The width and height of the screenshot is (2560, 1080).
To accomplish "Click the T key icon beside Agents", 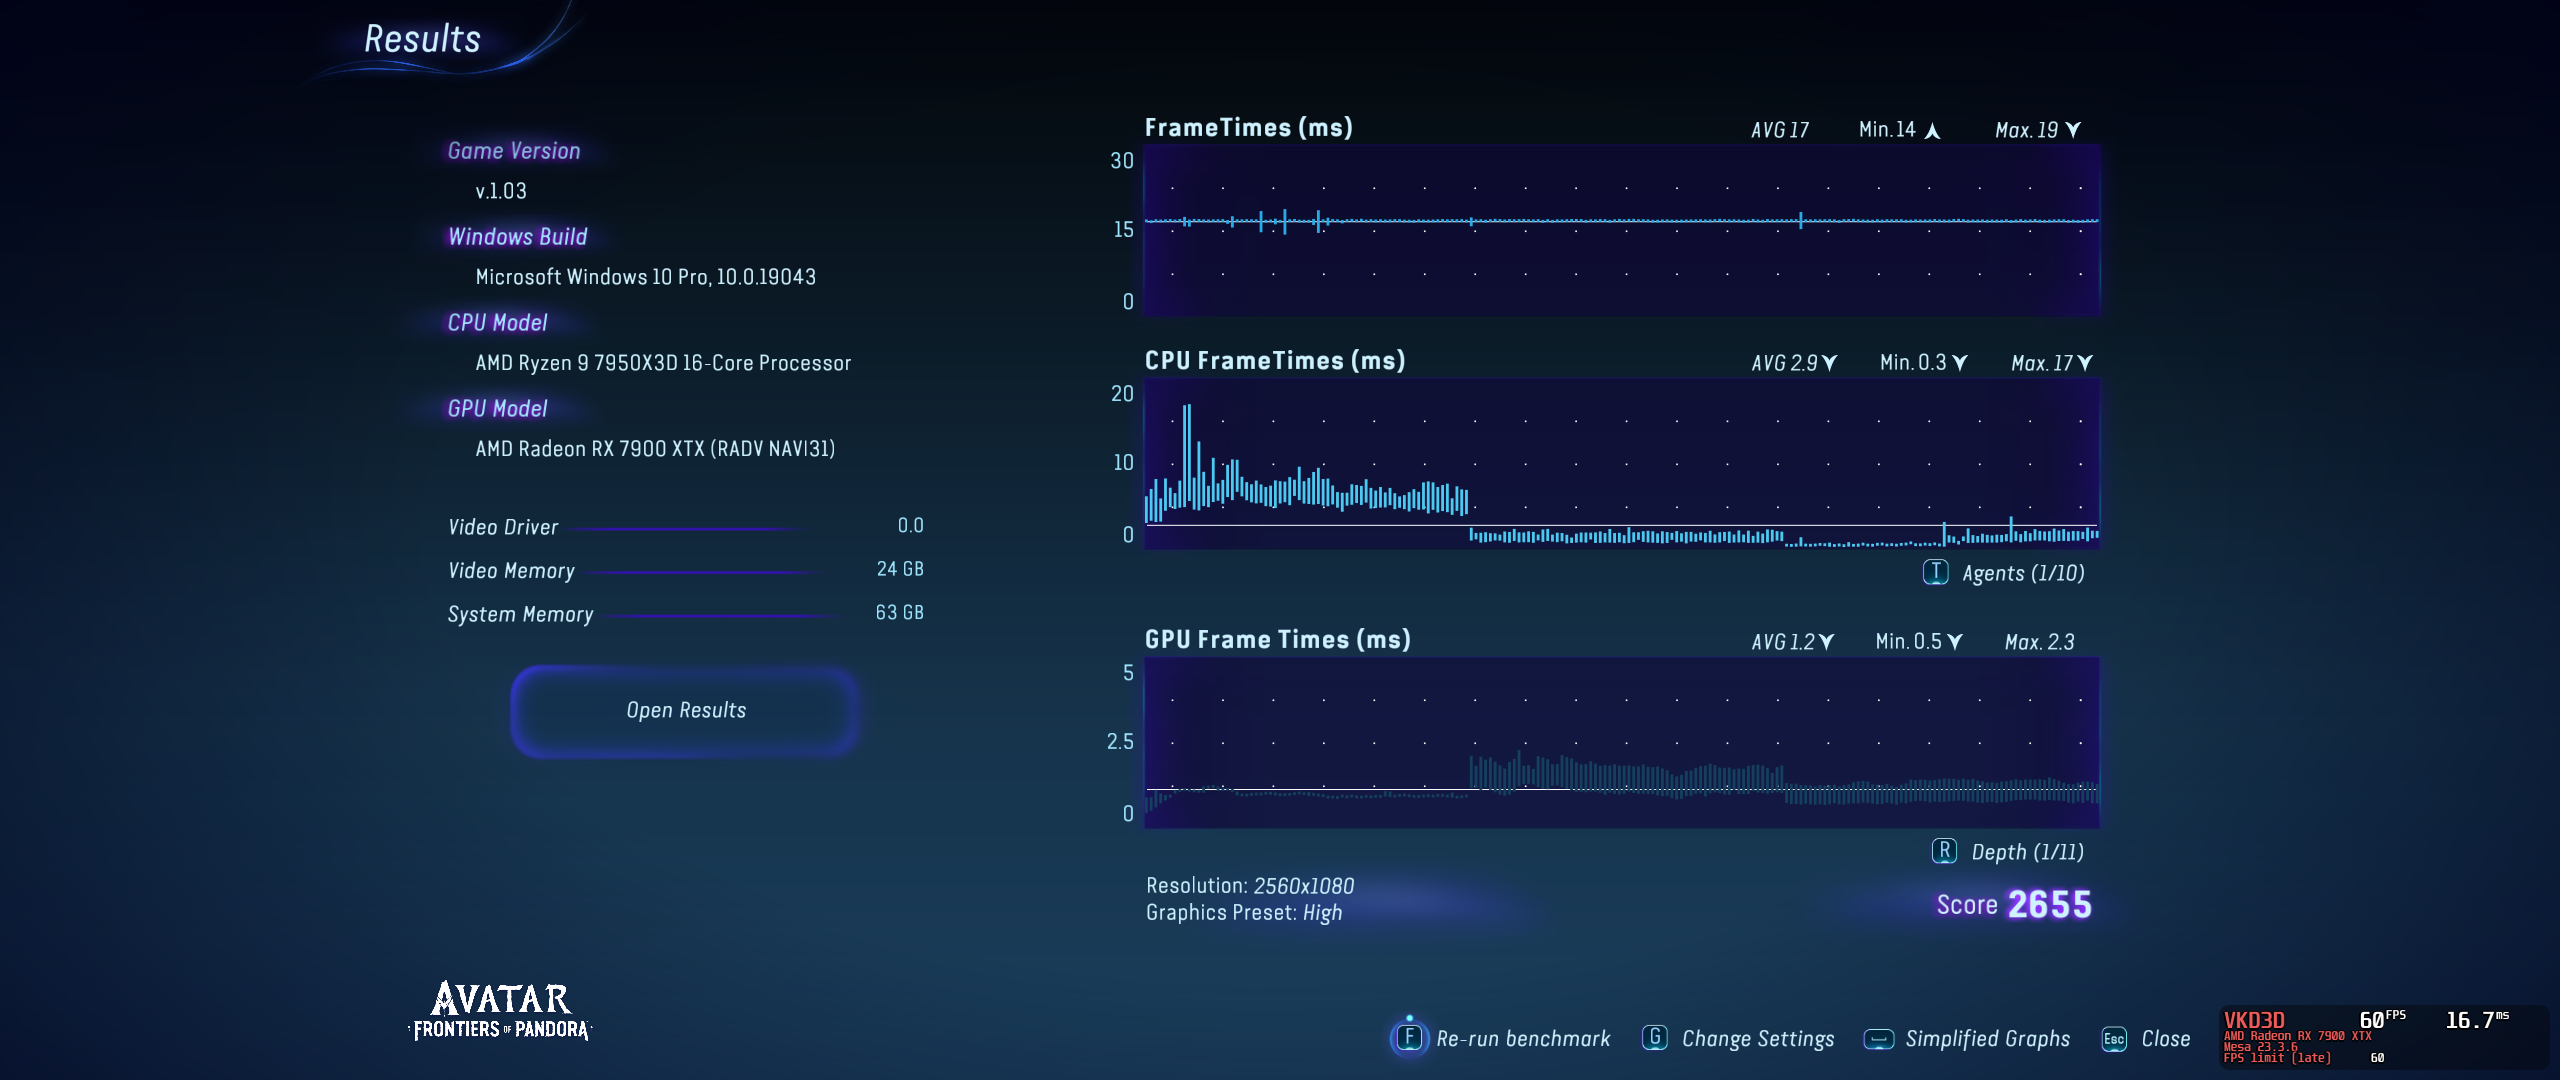I will 1935,572.
